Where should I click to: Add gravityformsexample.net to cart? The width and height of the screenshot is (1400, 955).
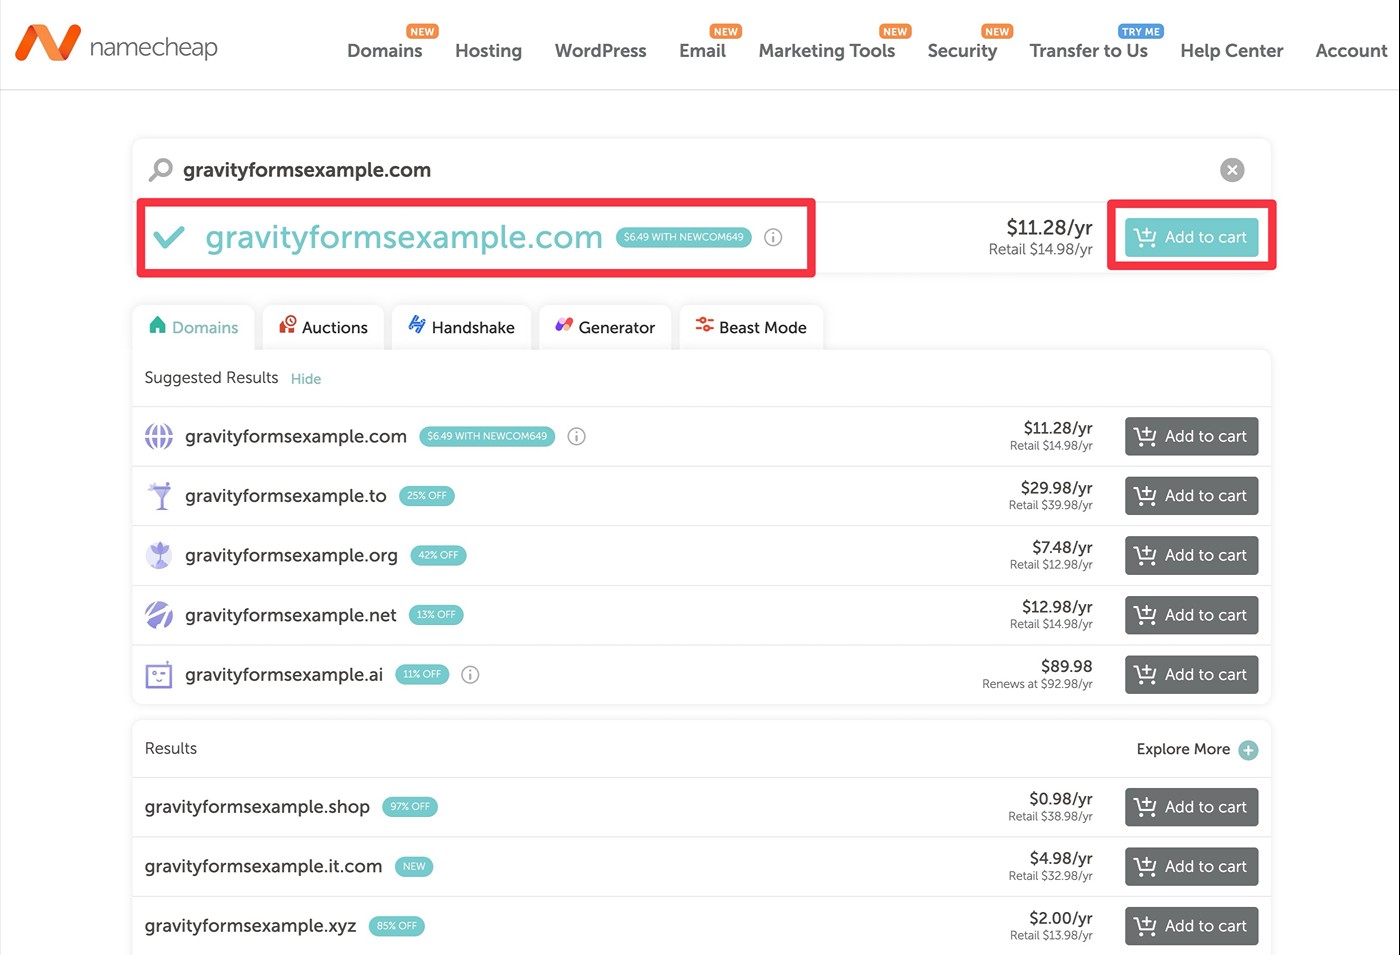[x=1191, y=615]
